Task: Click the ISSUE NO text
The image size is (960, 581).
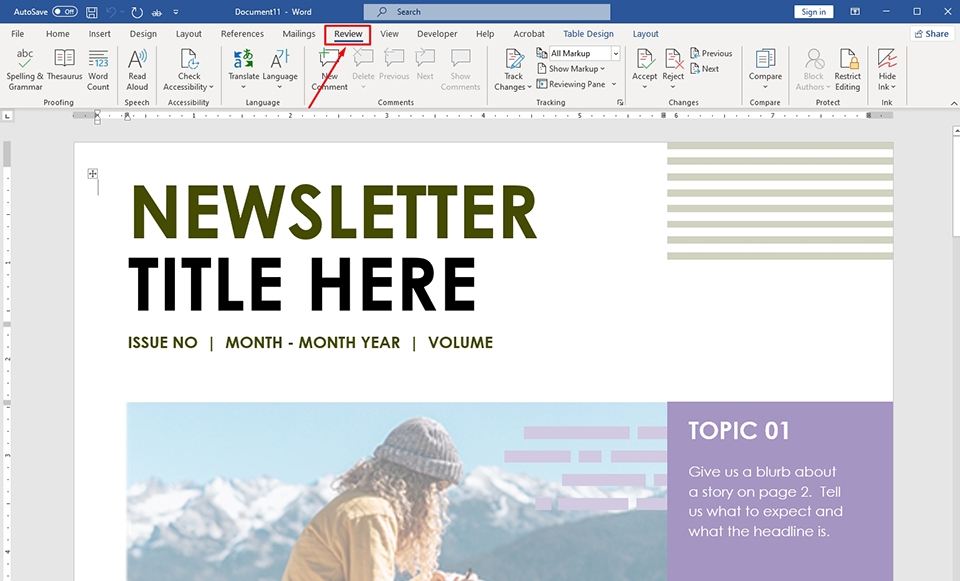Action: tap(163, 342)
